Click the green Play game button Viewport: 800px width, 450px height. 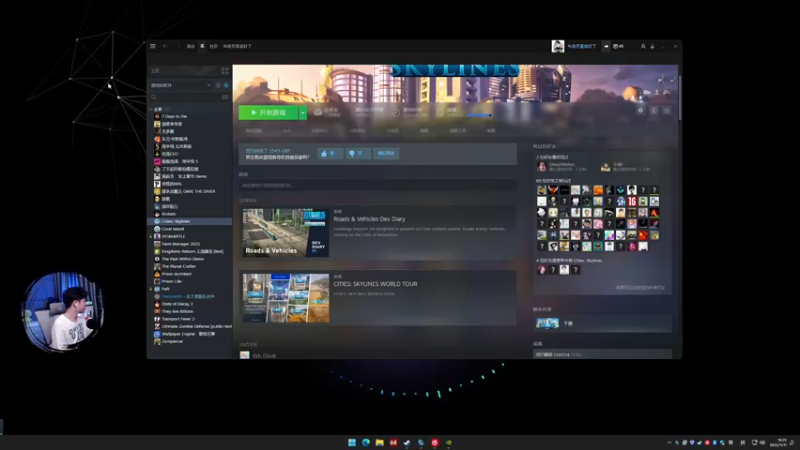click(x=268, y=112)
